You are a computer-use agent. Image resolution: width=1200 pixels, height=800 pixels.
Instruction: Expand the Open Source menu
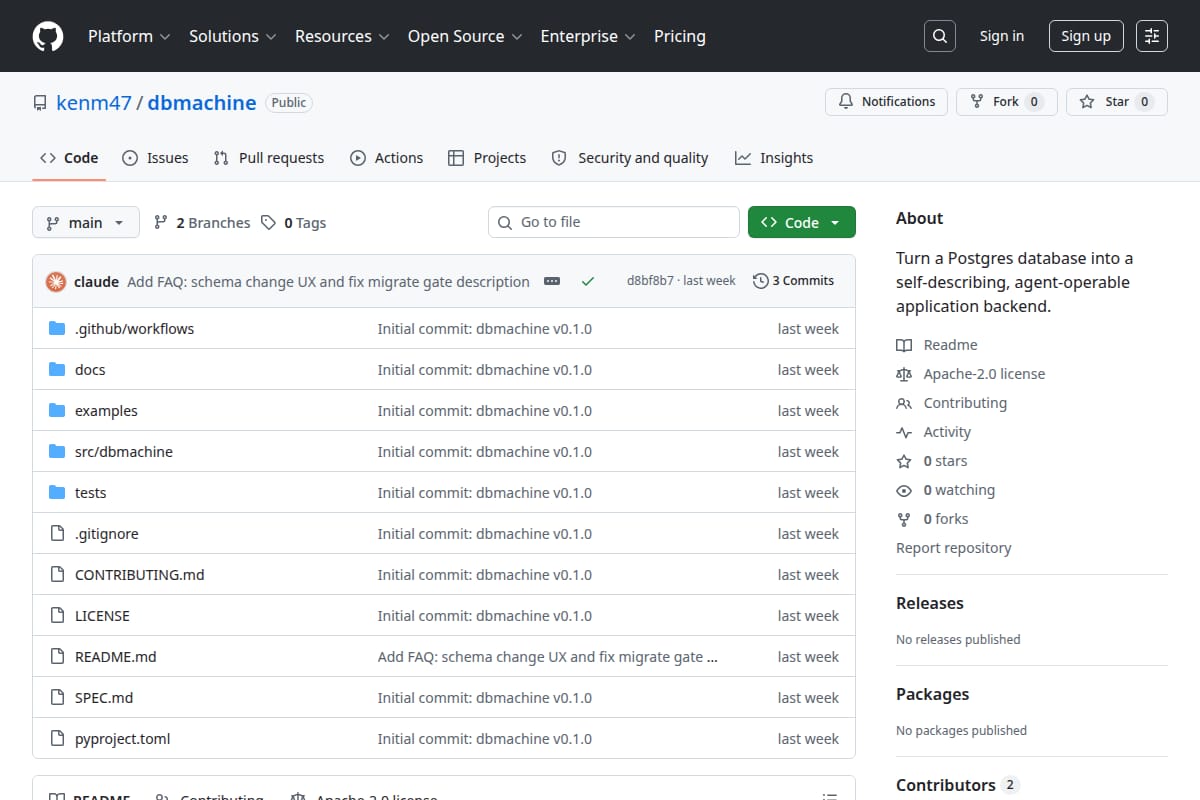pyautogui.click(x=465, y=36)
